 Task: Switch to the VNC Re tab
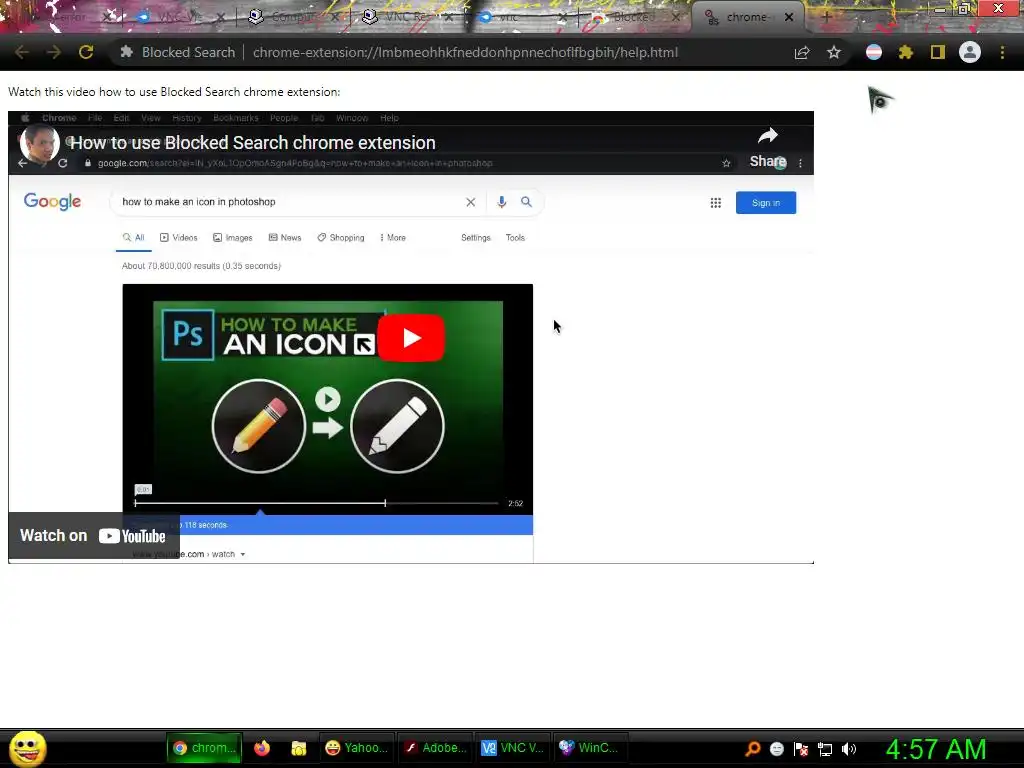(x=405, y=17)
